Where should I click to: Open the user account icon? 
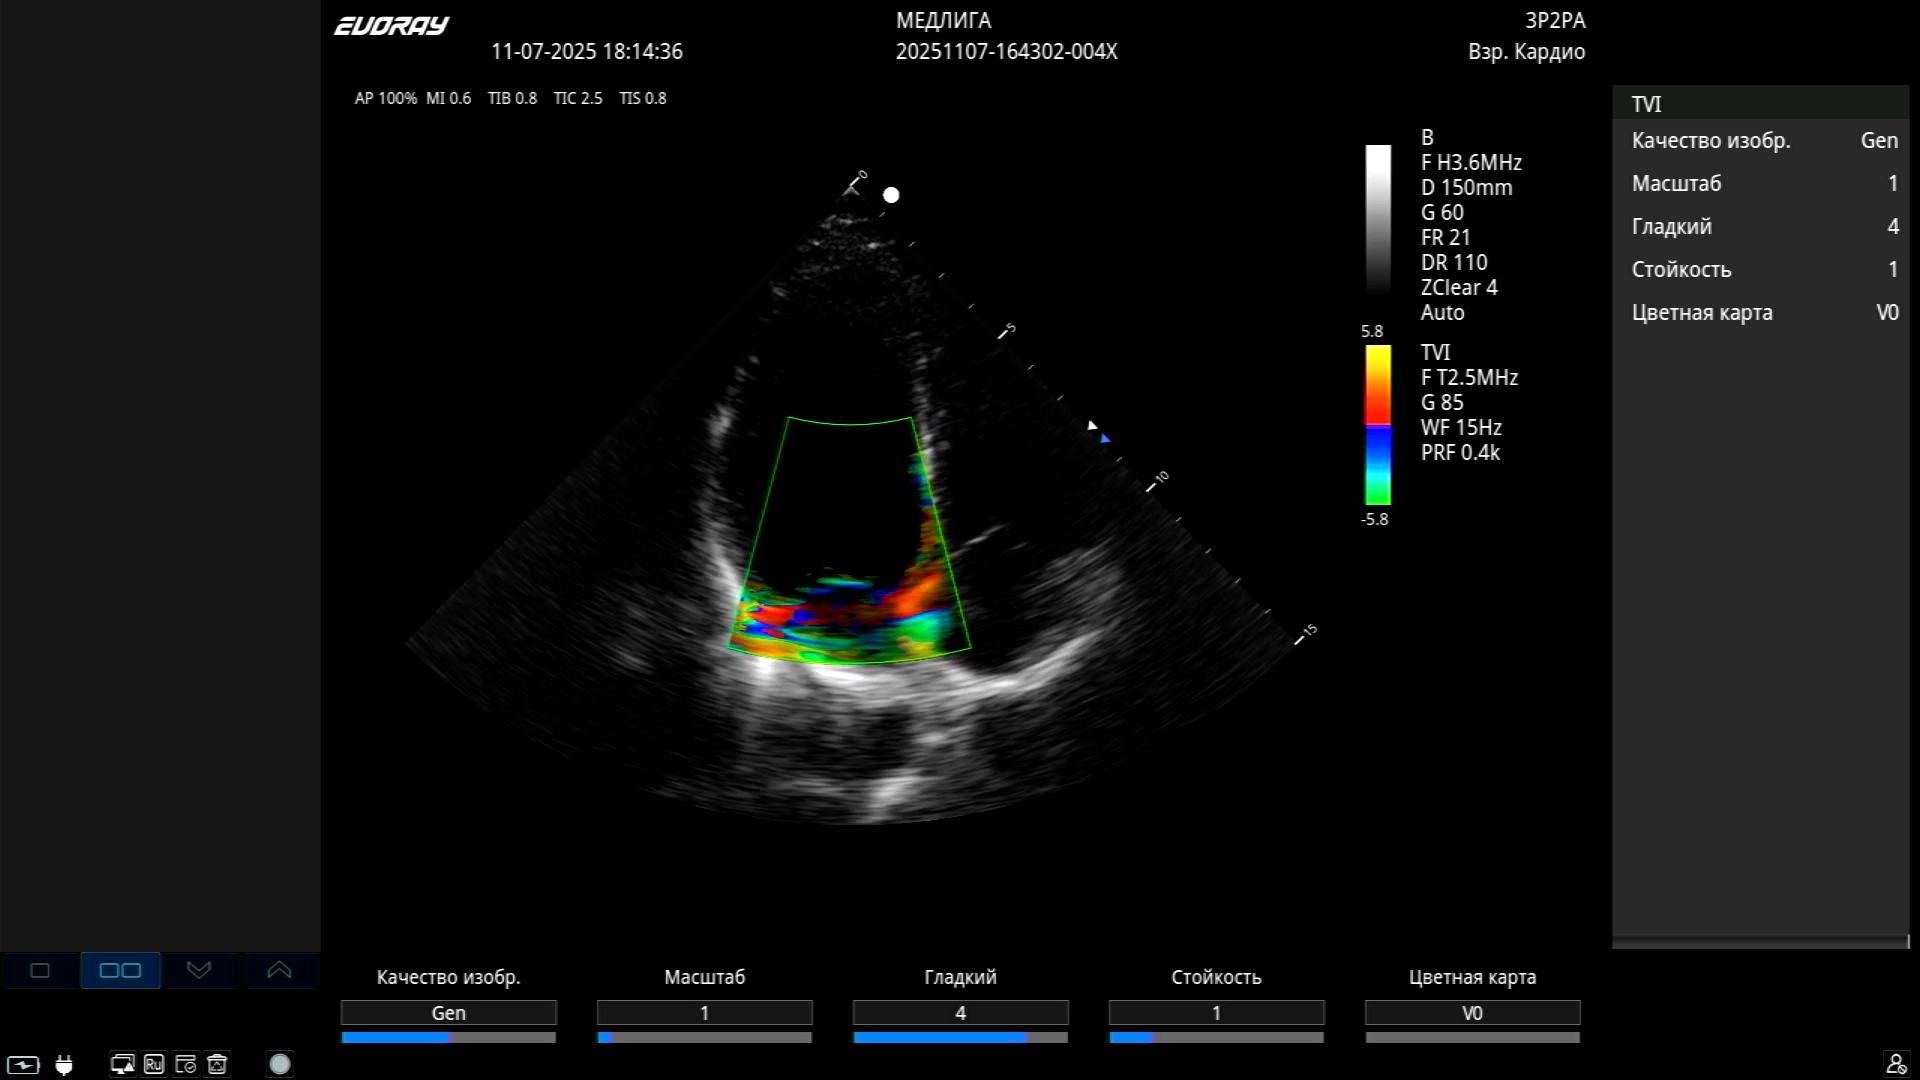coord(1895,1064)
